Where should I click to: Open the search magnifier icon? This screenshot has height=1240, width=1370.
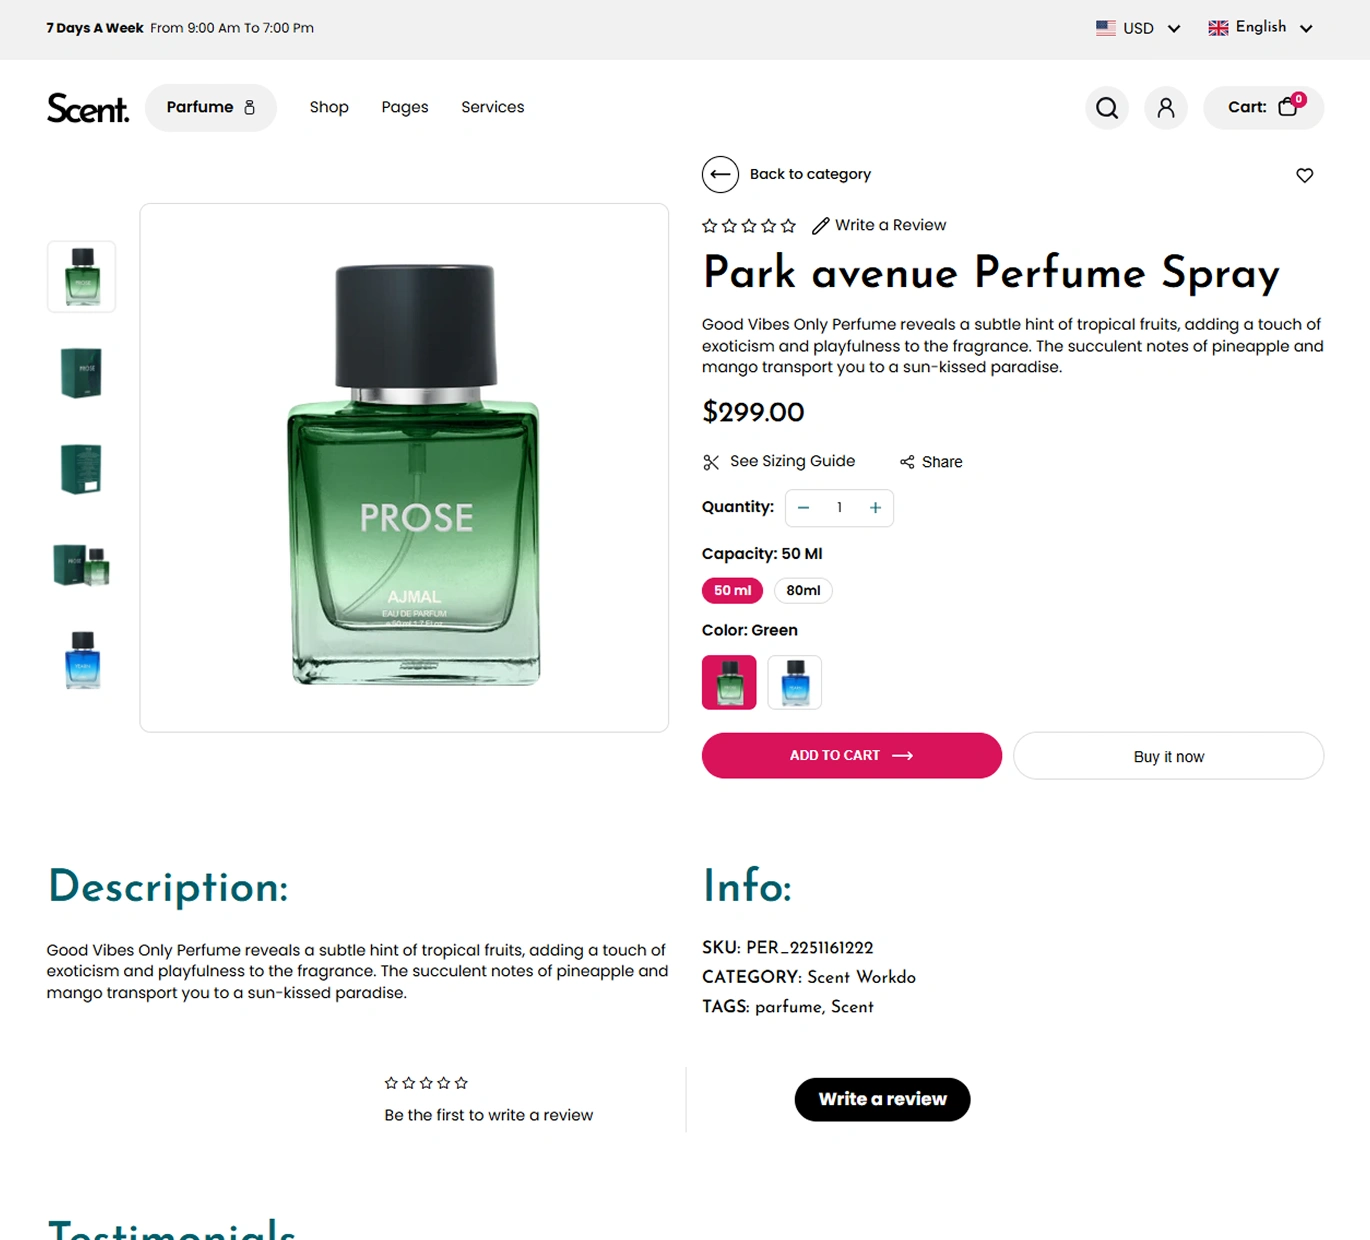tap(1107, 108)
